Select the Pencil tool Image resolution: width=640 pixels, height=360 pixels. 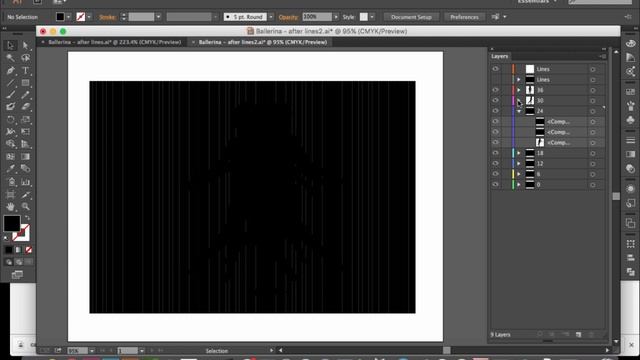(x=25, y=95)
